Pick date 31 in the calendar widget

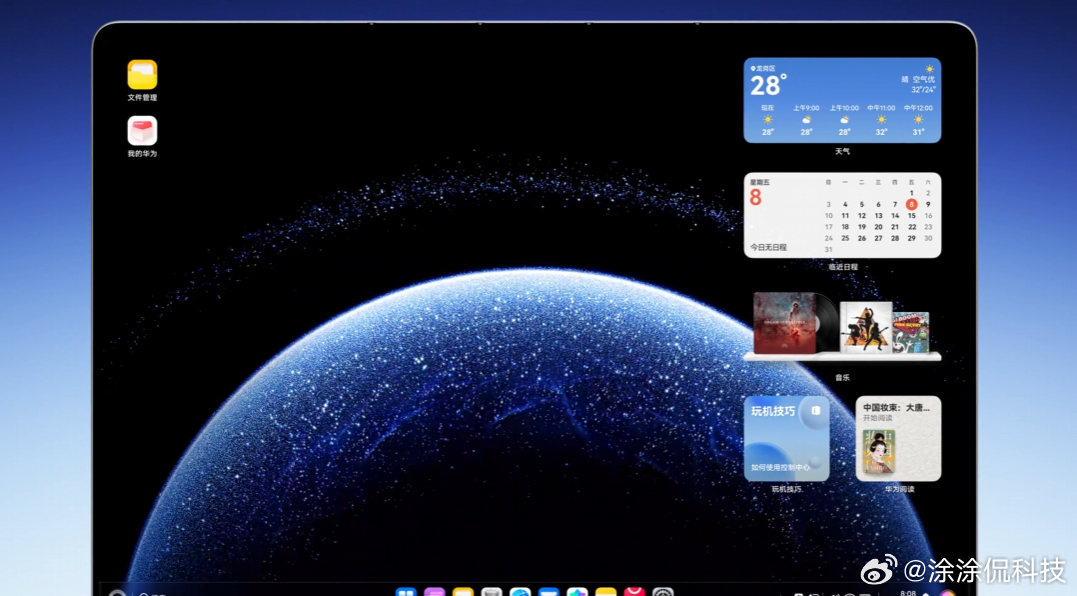[x=828, y=249]
